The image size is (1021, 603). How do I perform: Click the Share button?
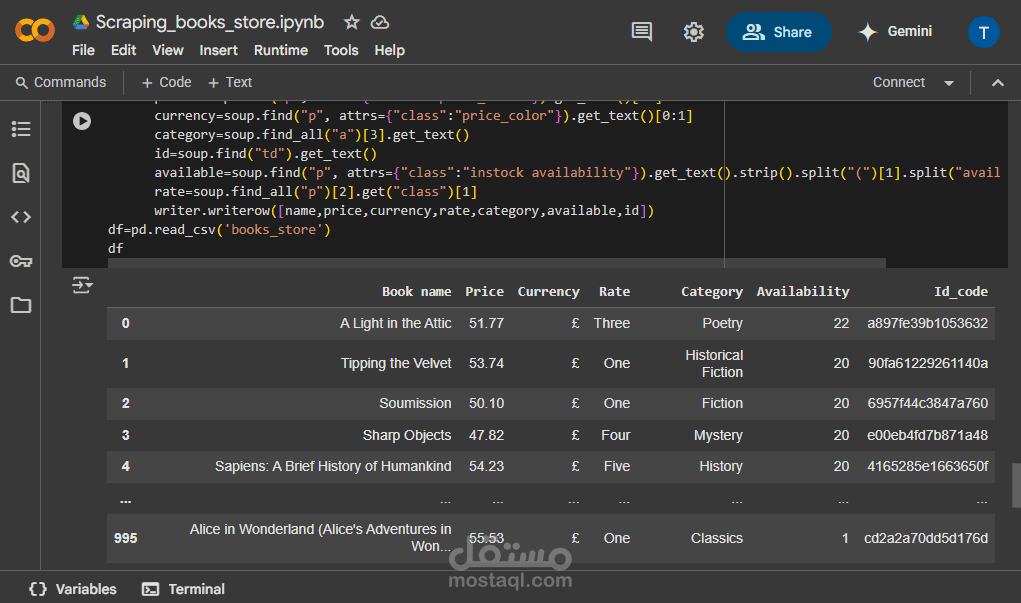point(778,32)
